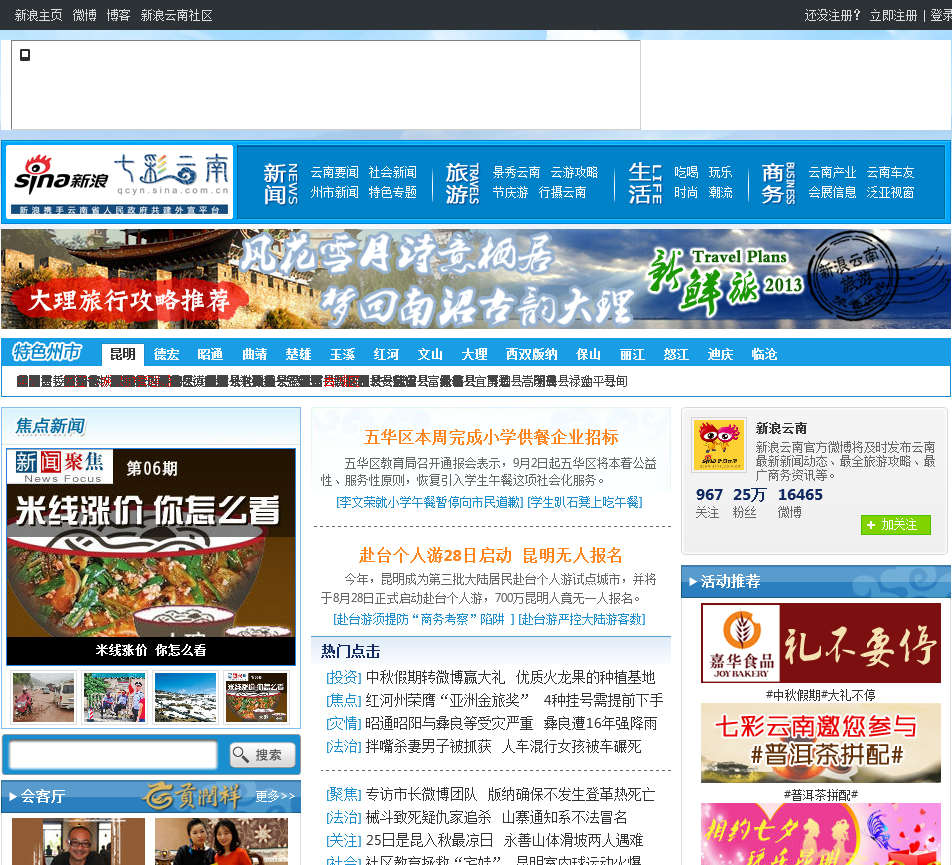The image size is (952, 865).
Task: Select the 玉溪 city tab
Action: [x=342, y=354]
